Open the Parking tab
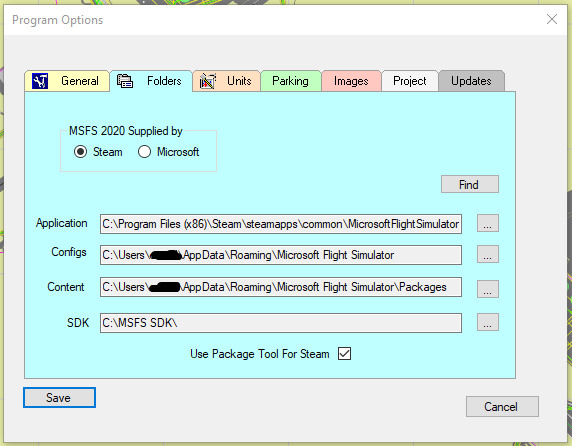572x446 pixels. pos(291,81)
